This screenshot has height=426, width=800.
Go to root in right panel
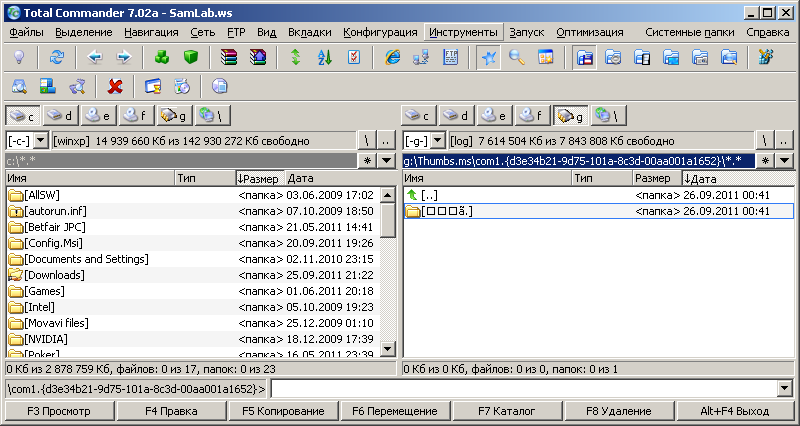coord(764,140)
